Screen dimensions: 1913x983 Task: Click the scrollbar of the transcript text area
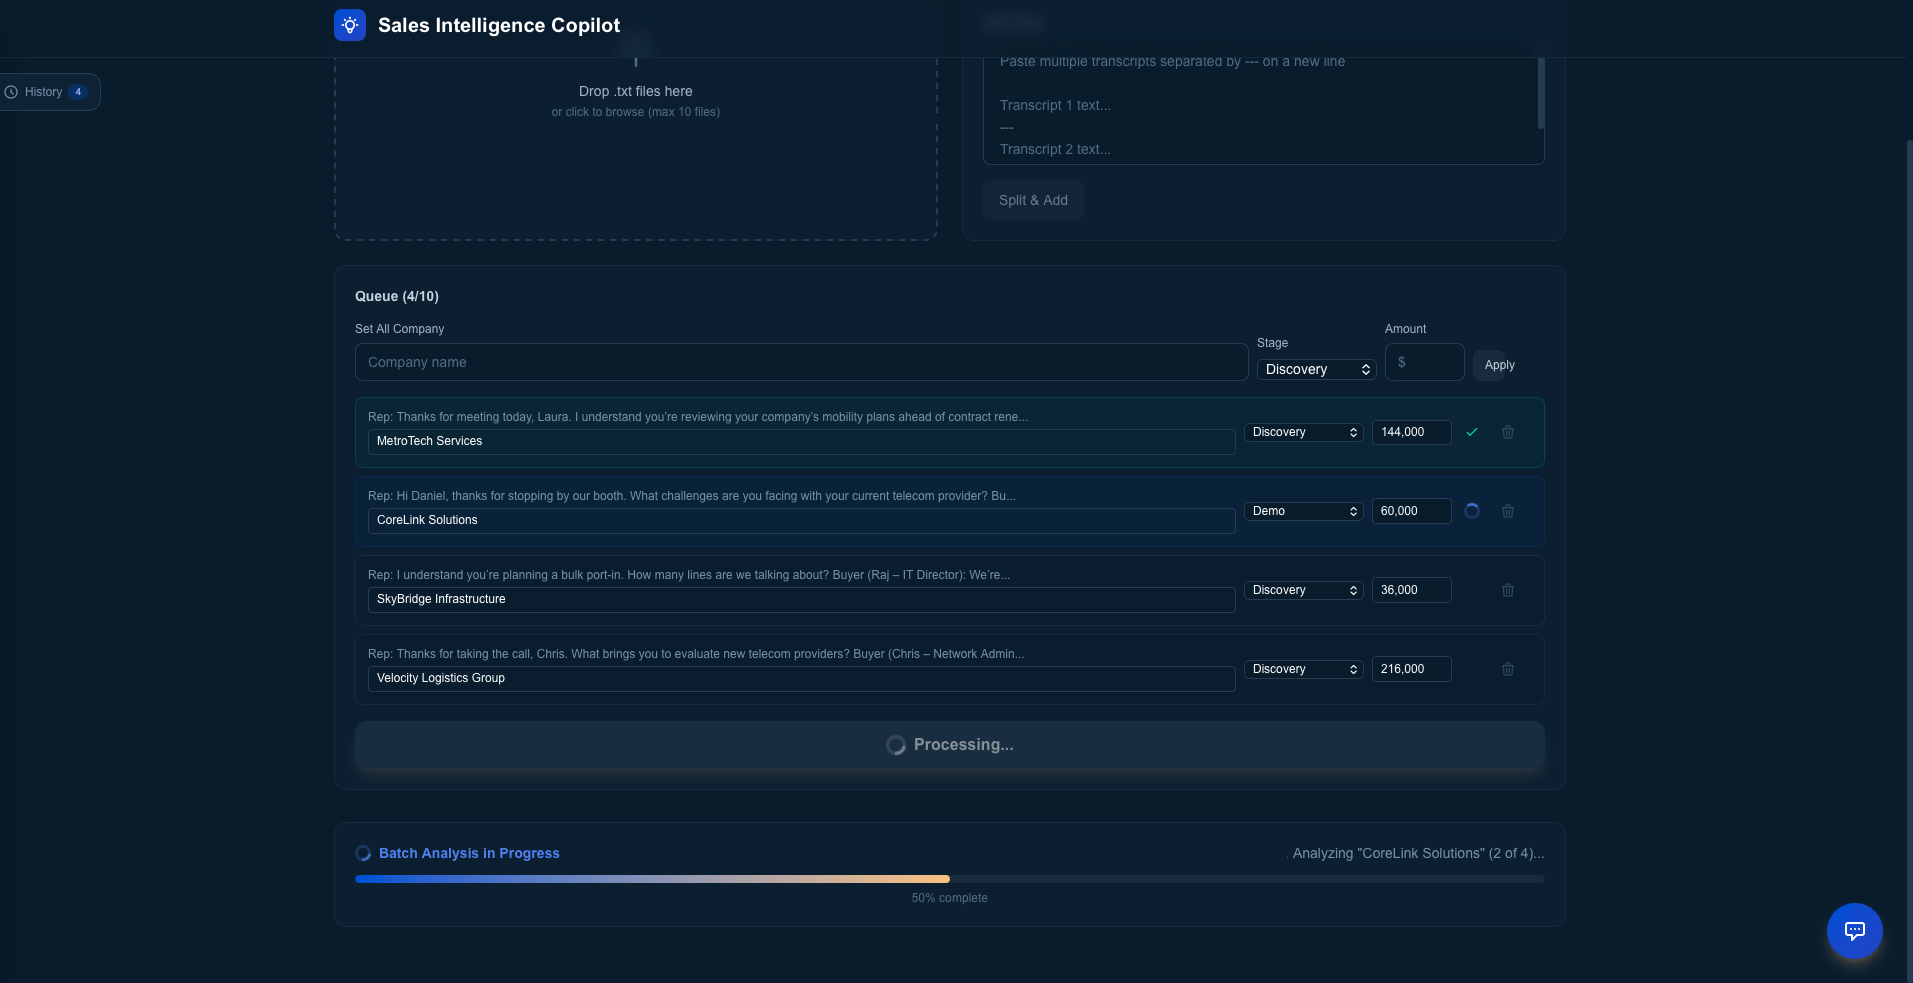(x=1540, y=92)
